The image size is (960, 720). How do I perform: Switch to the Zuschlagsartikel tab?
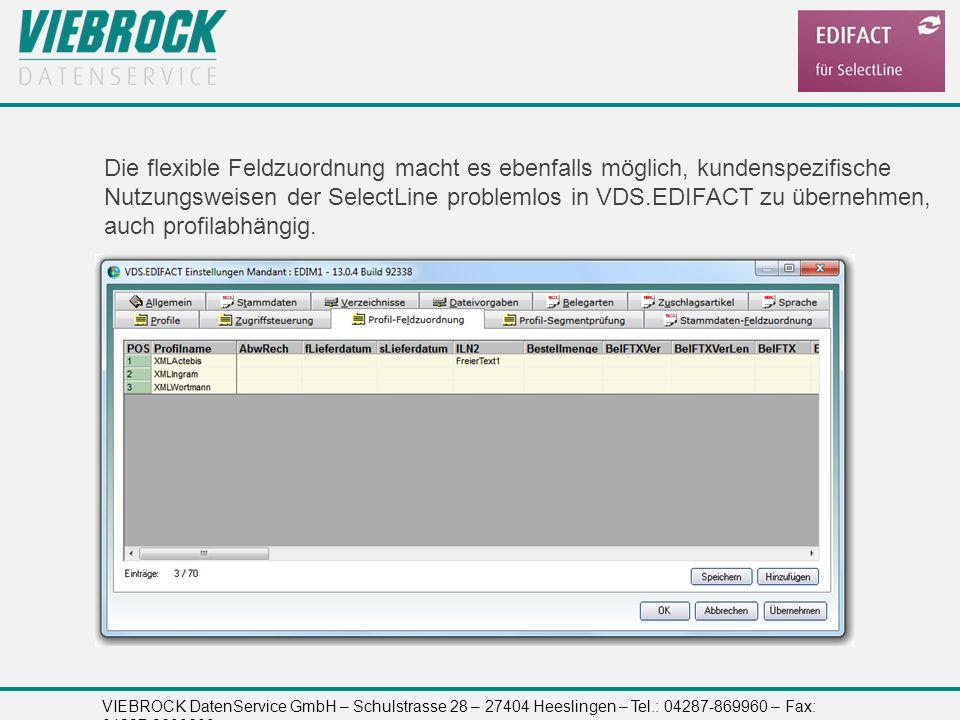[688, 302]
